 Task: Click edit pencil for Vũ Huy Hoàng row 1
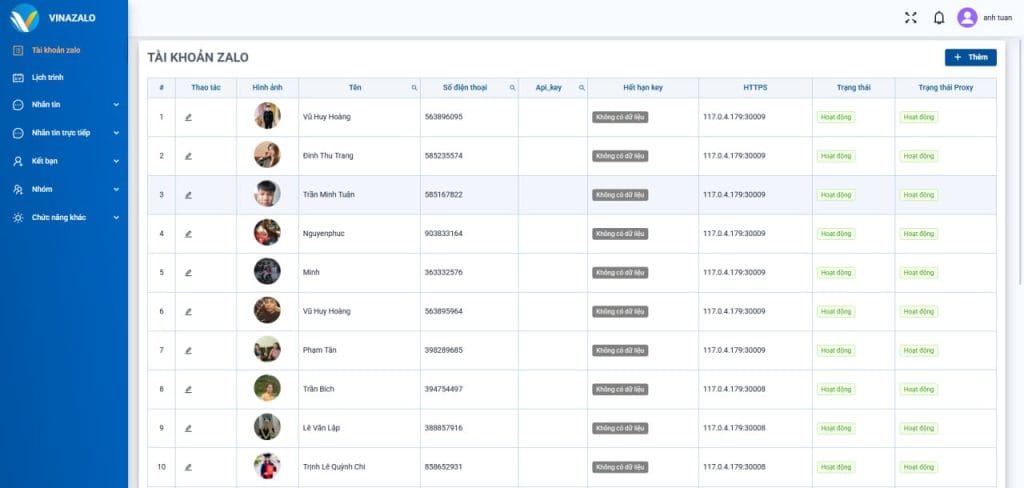188,117
